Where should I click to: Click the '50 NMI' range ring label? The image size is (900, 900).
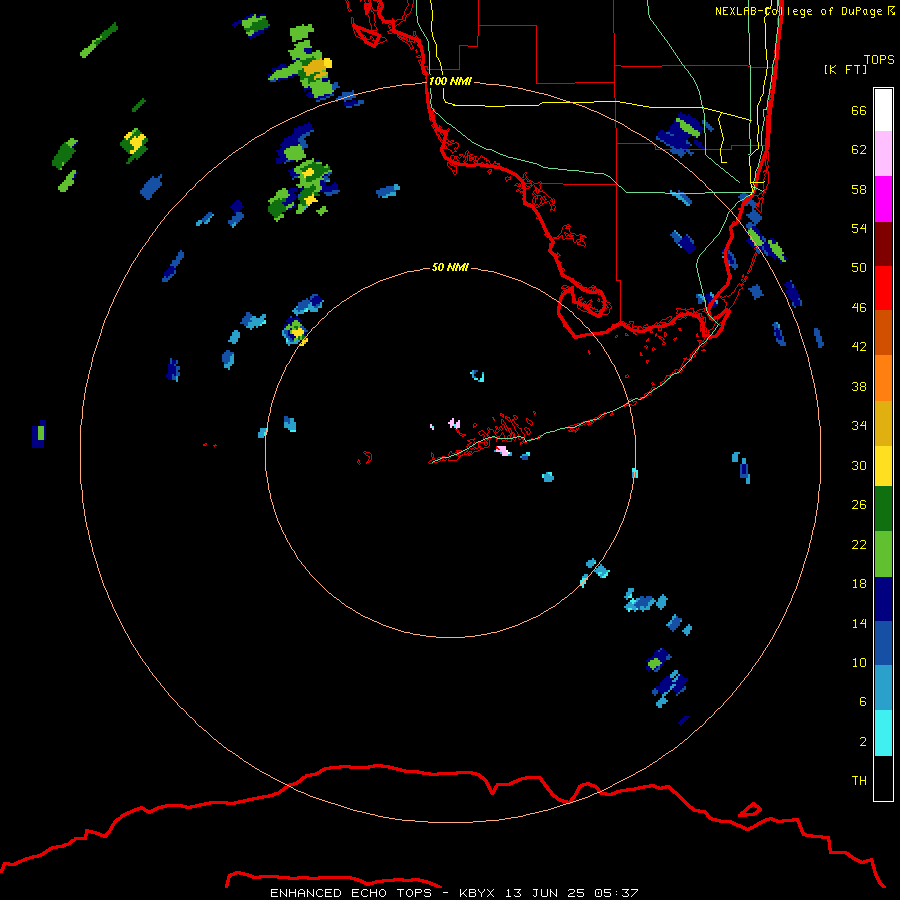point(450,267)
